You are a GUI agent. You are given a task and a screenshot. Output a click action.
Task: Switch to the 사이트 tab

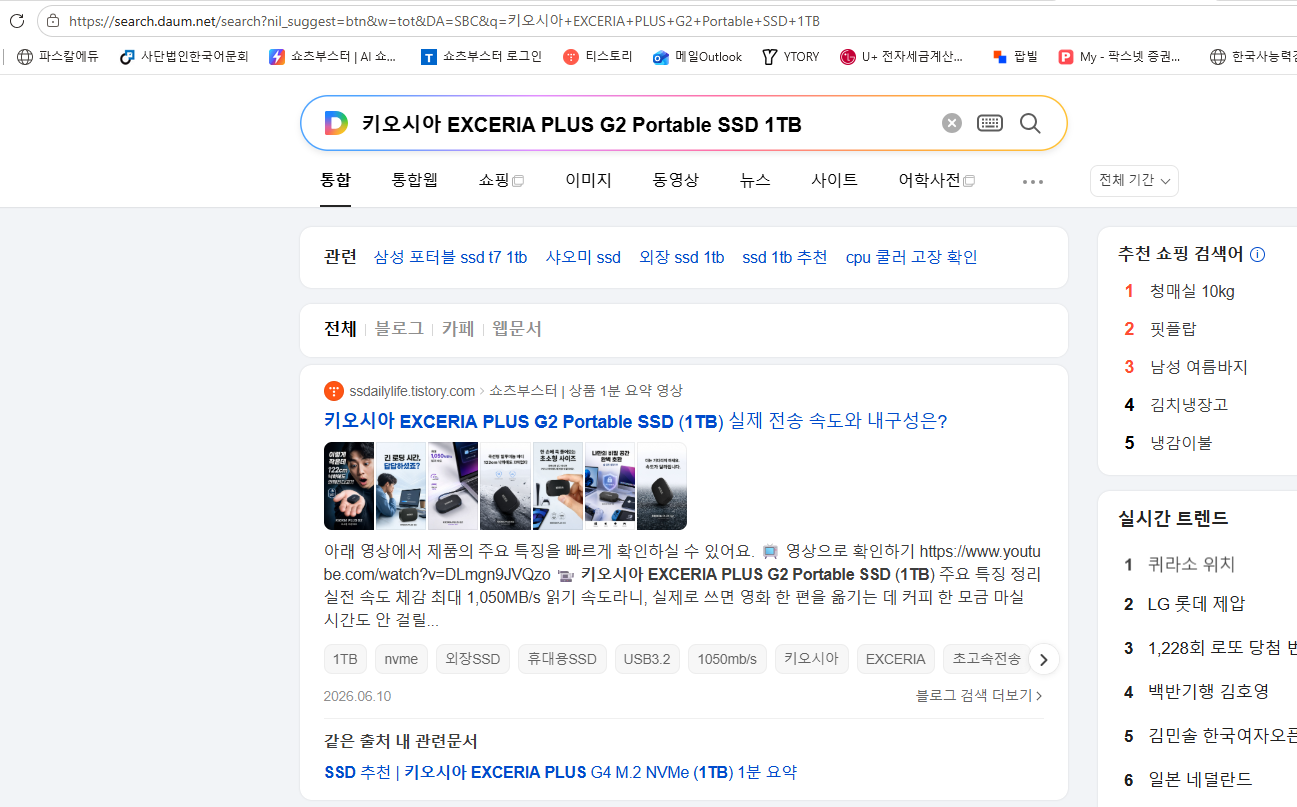(x=834, y=180)
